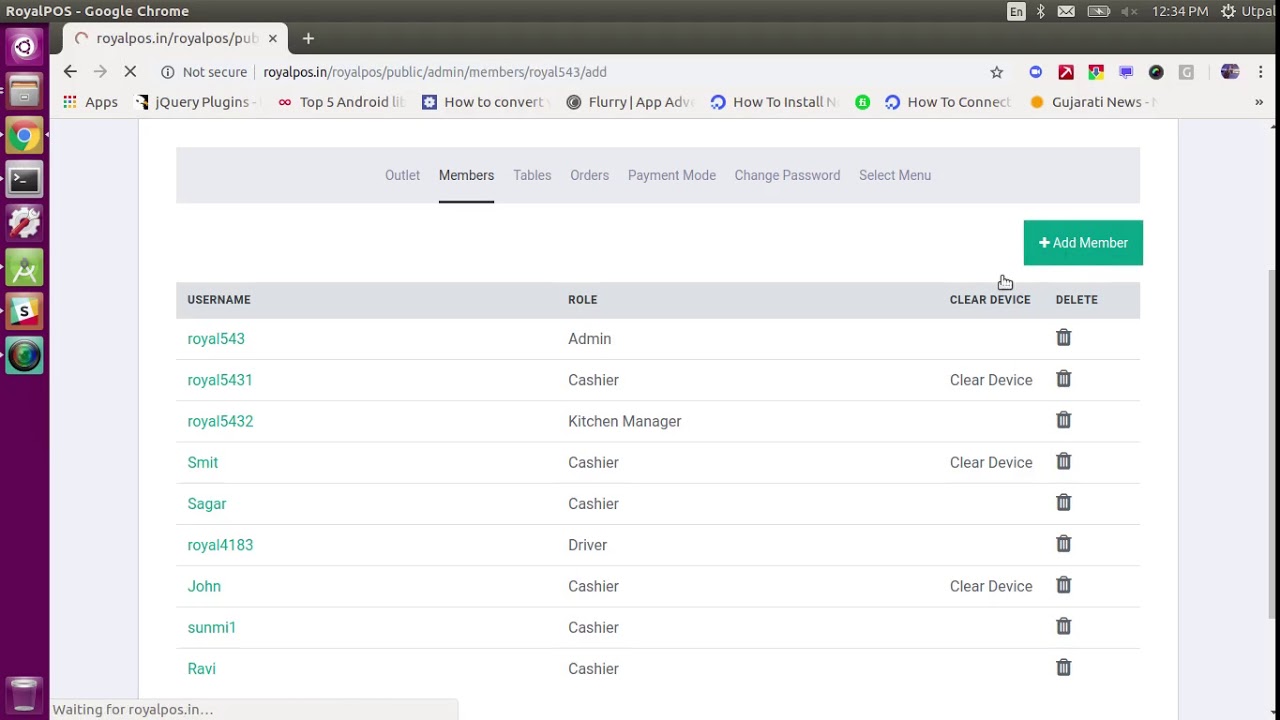
Task: Show more bookmarks with chevron
Action: [1259, 102]
